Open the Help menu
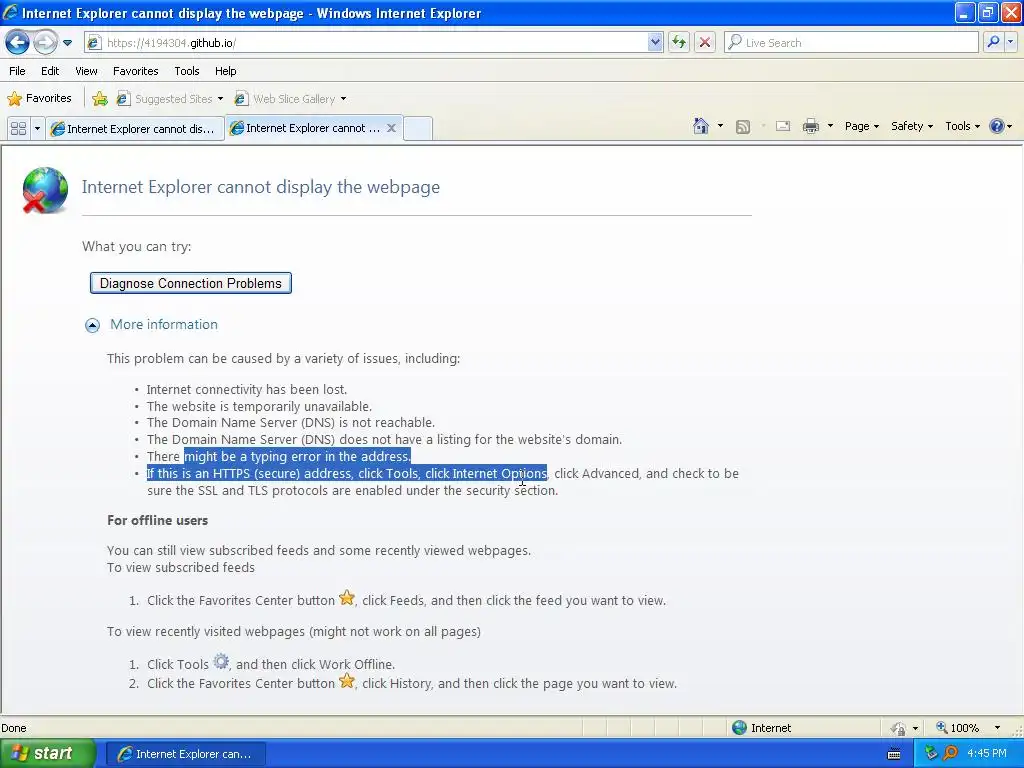1024x768 pixels. (x=225, y=71)
